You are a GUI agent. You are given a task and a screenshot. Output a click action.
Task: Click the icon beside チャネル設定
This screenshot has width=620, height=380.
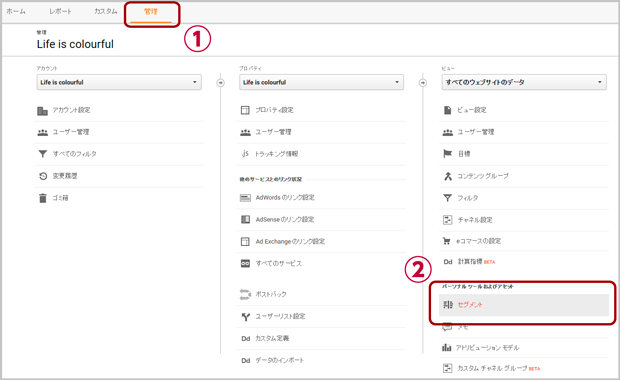click(x=447, y=220)
